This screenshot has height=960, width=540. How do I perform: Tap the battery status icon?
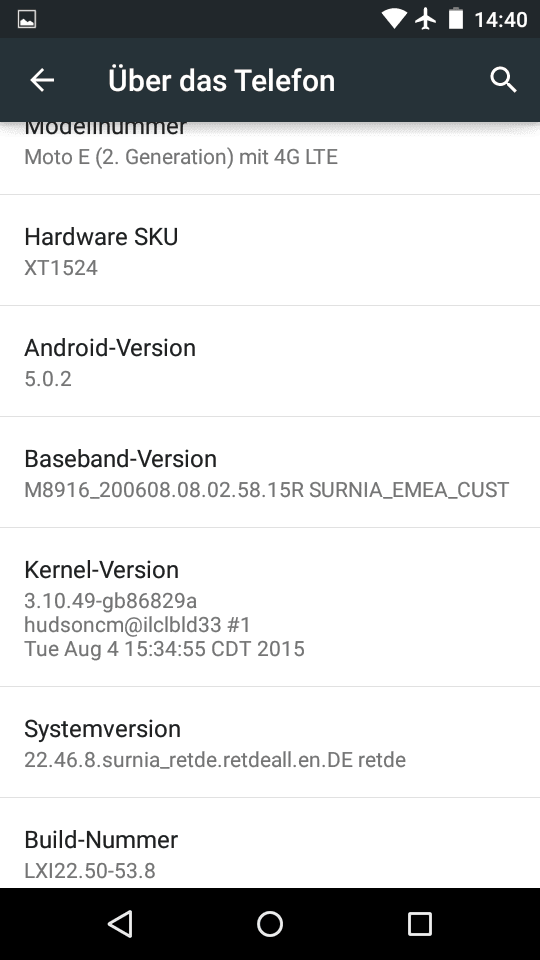456,19
